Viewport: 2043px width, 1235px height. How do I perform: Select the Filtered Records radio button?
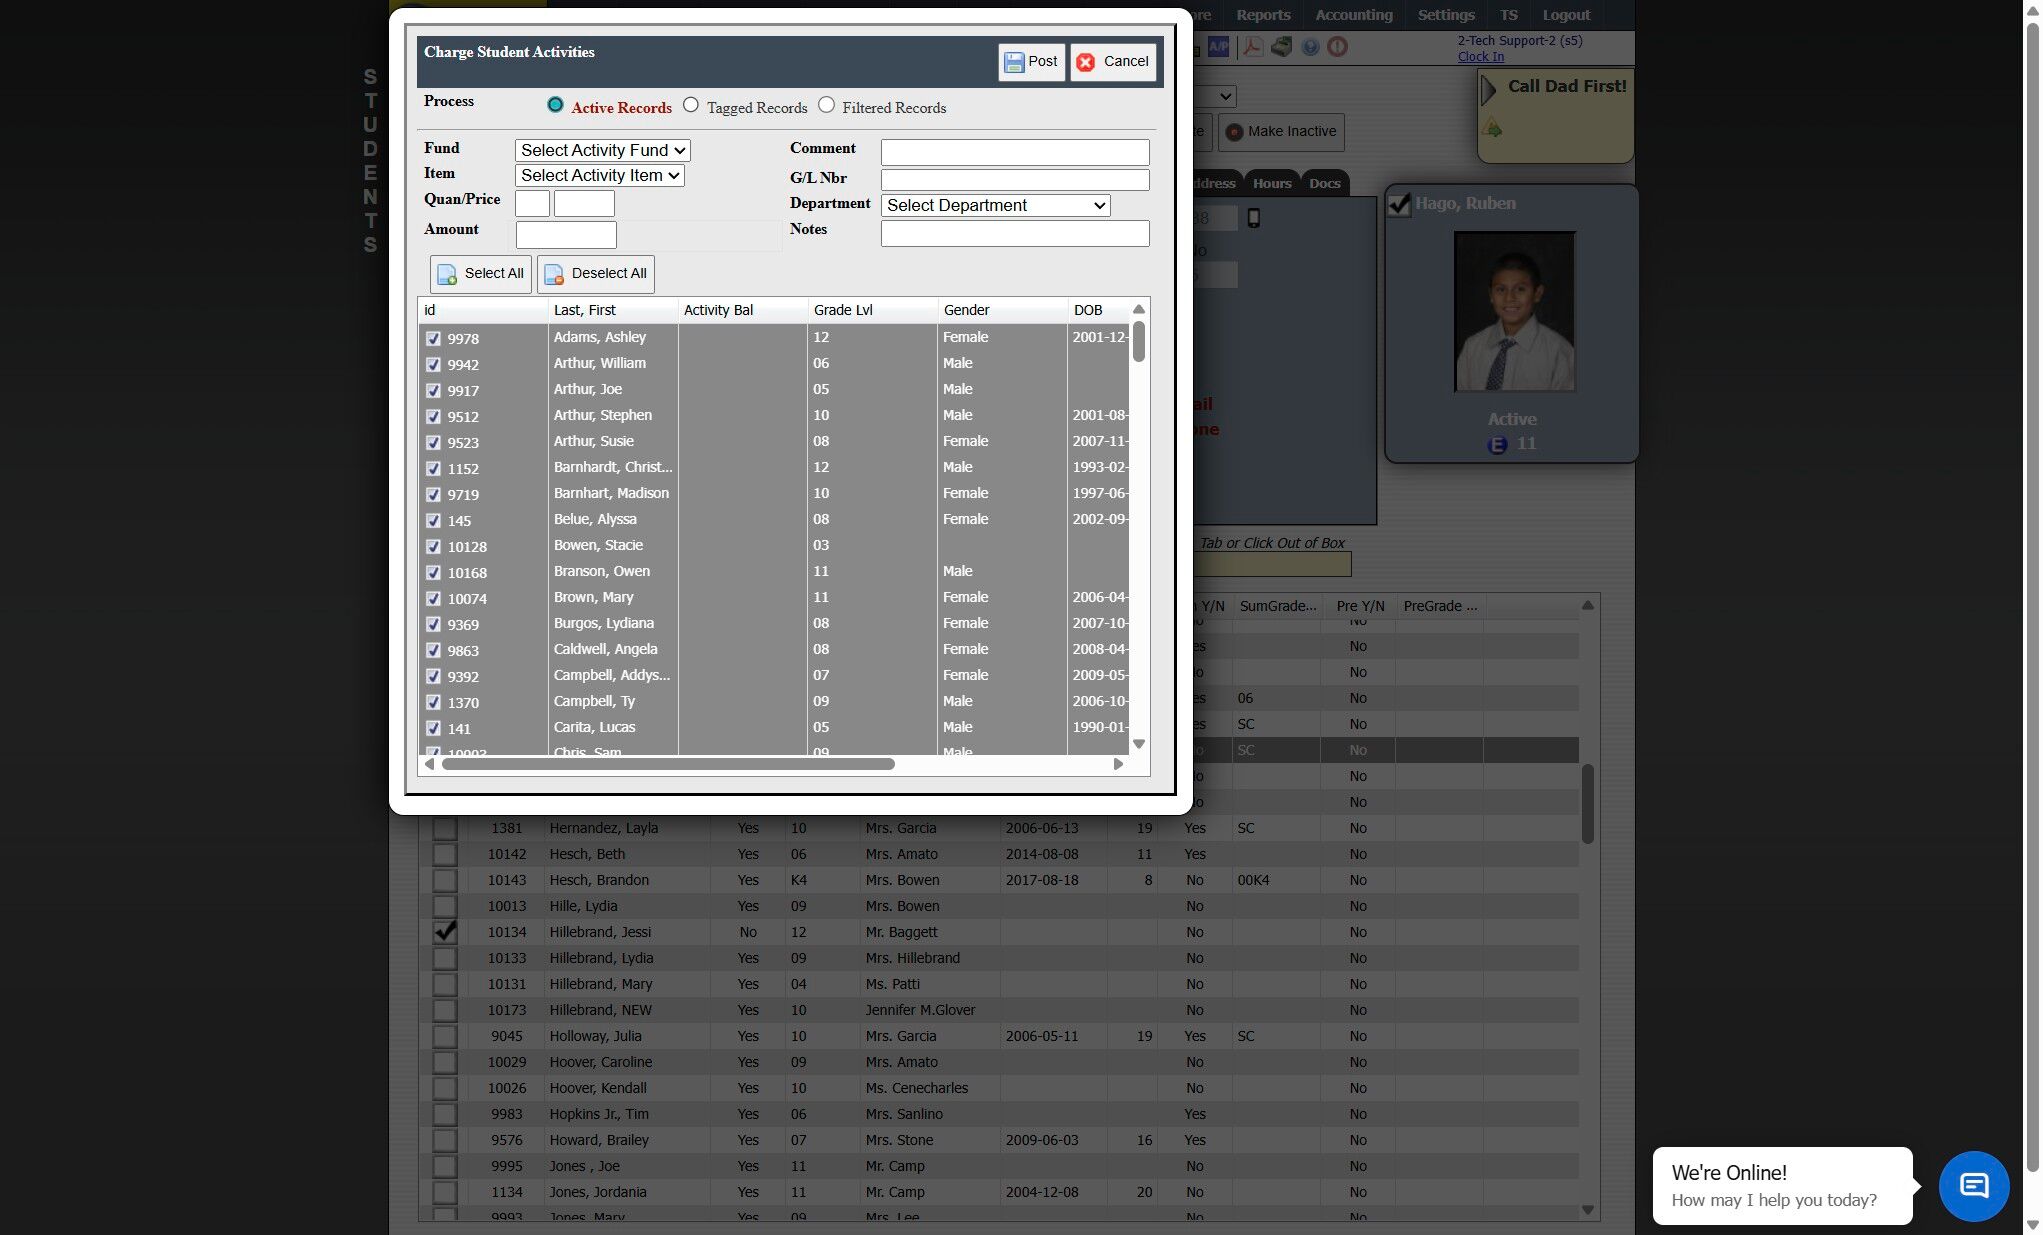coord(826,105)
